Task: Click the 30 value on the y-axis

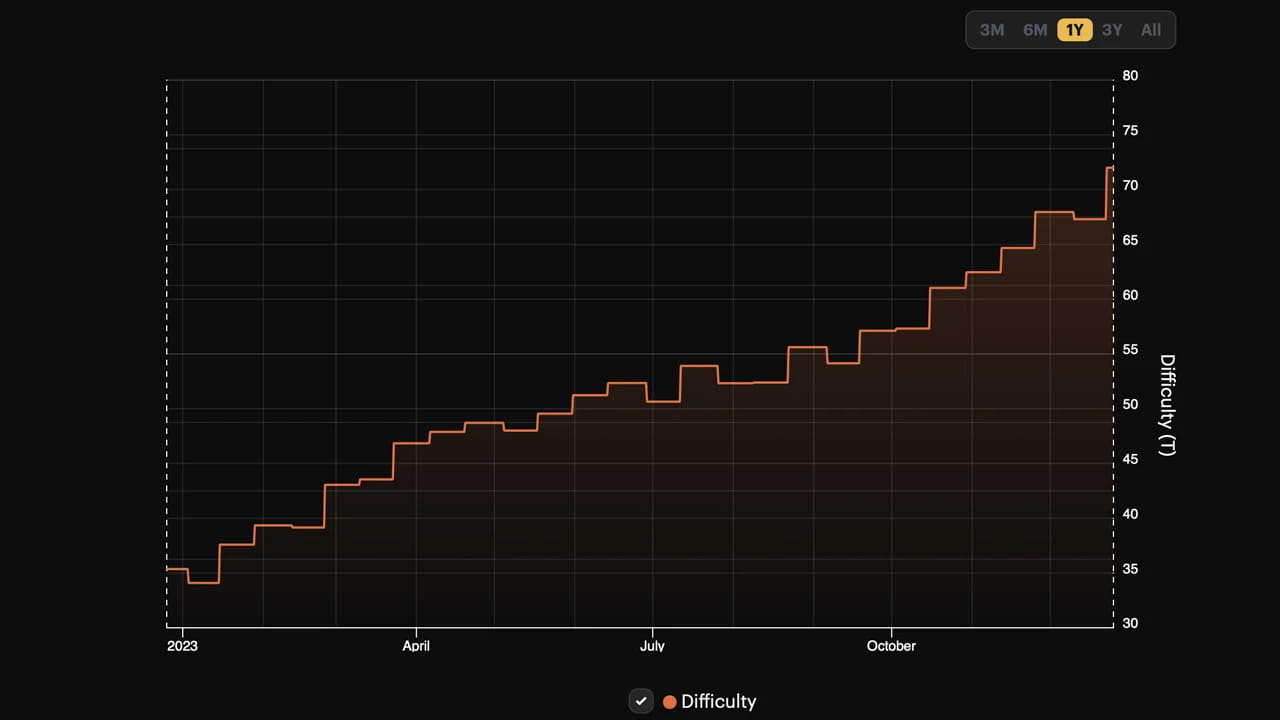Action: 1130,623
